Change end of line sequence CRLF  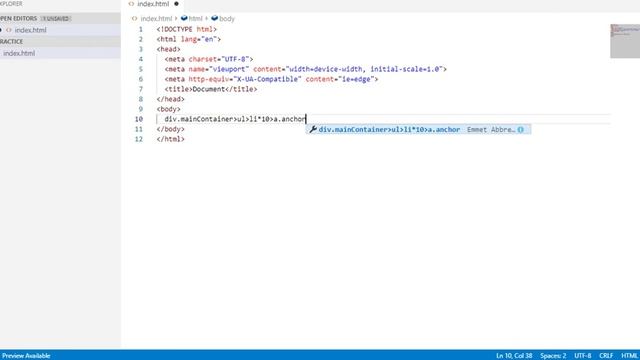(x=606, y=356)
